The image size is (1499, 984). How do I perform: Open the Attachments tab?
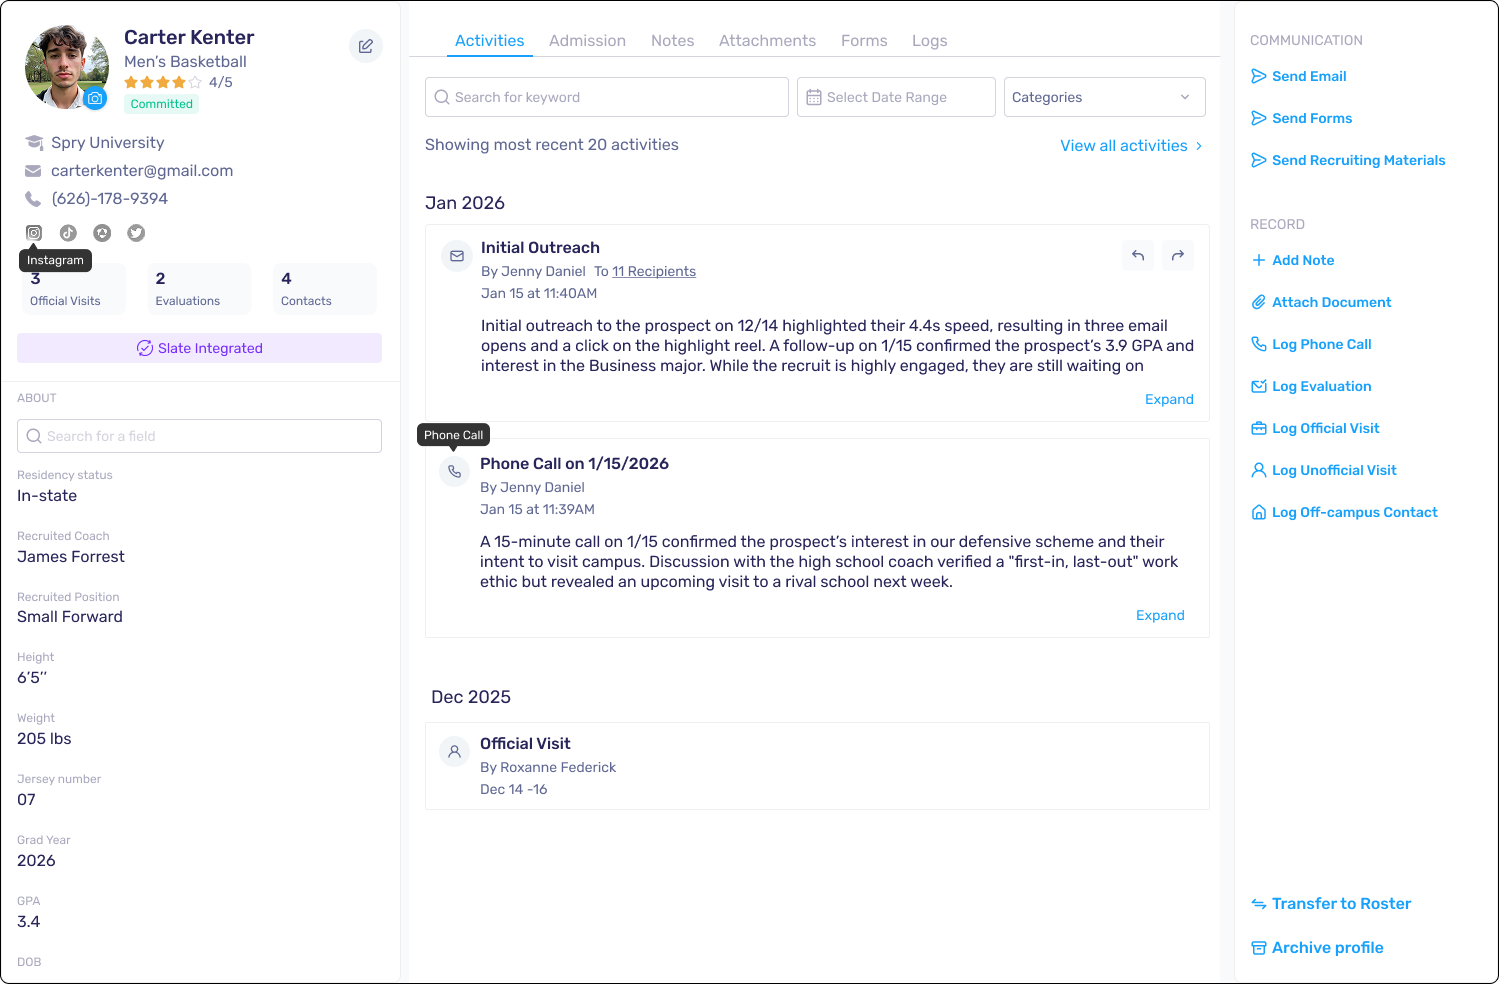767,41
